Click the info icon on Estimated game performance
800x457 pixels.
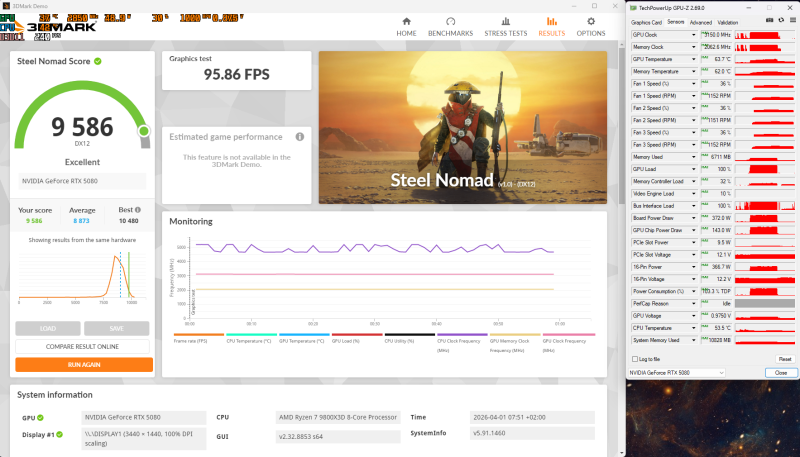pyautogui.click(x=300, y=137)
